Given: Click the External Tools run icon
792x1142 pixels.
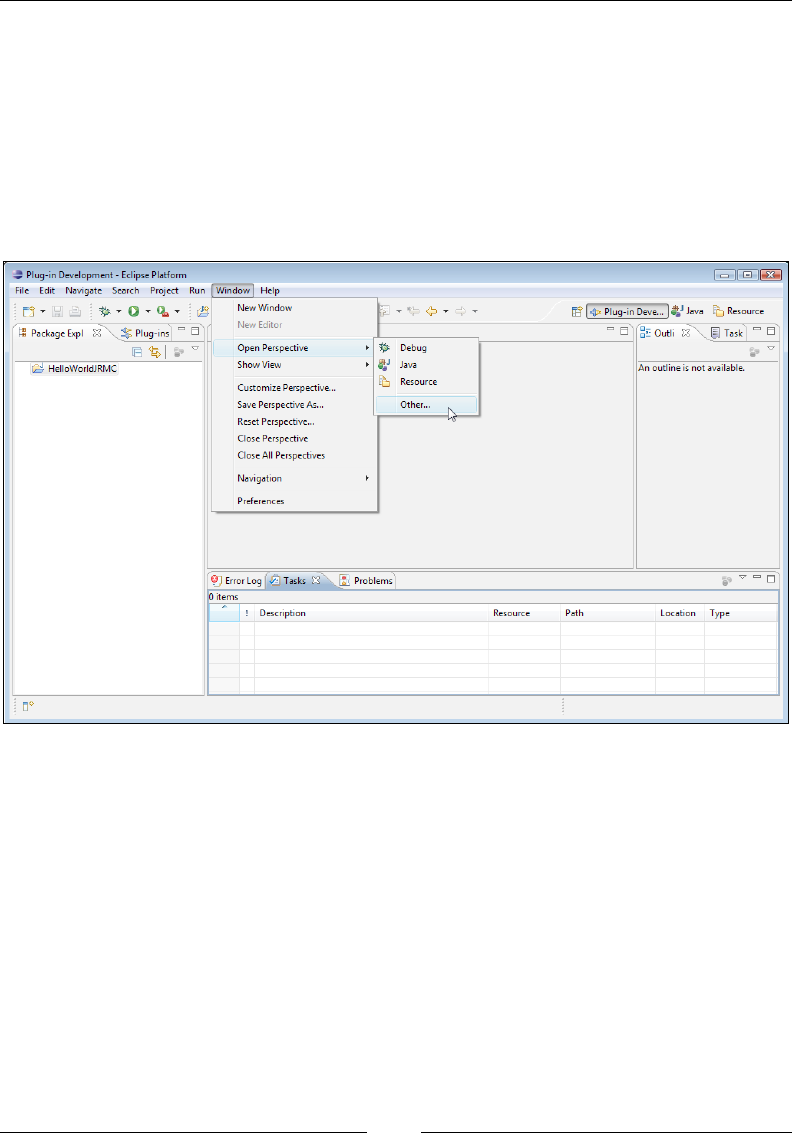Looking at the screenshot, I should 163,312.
